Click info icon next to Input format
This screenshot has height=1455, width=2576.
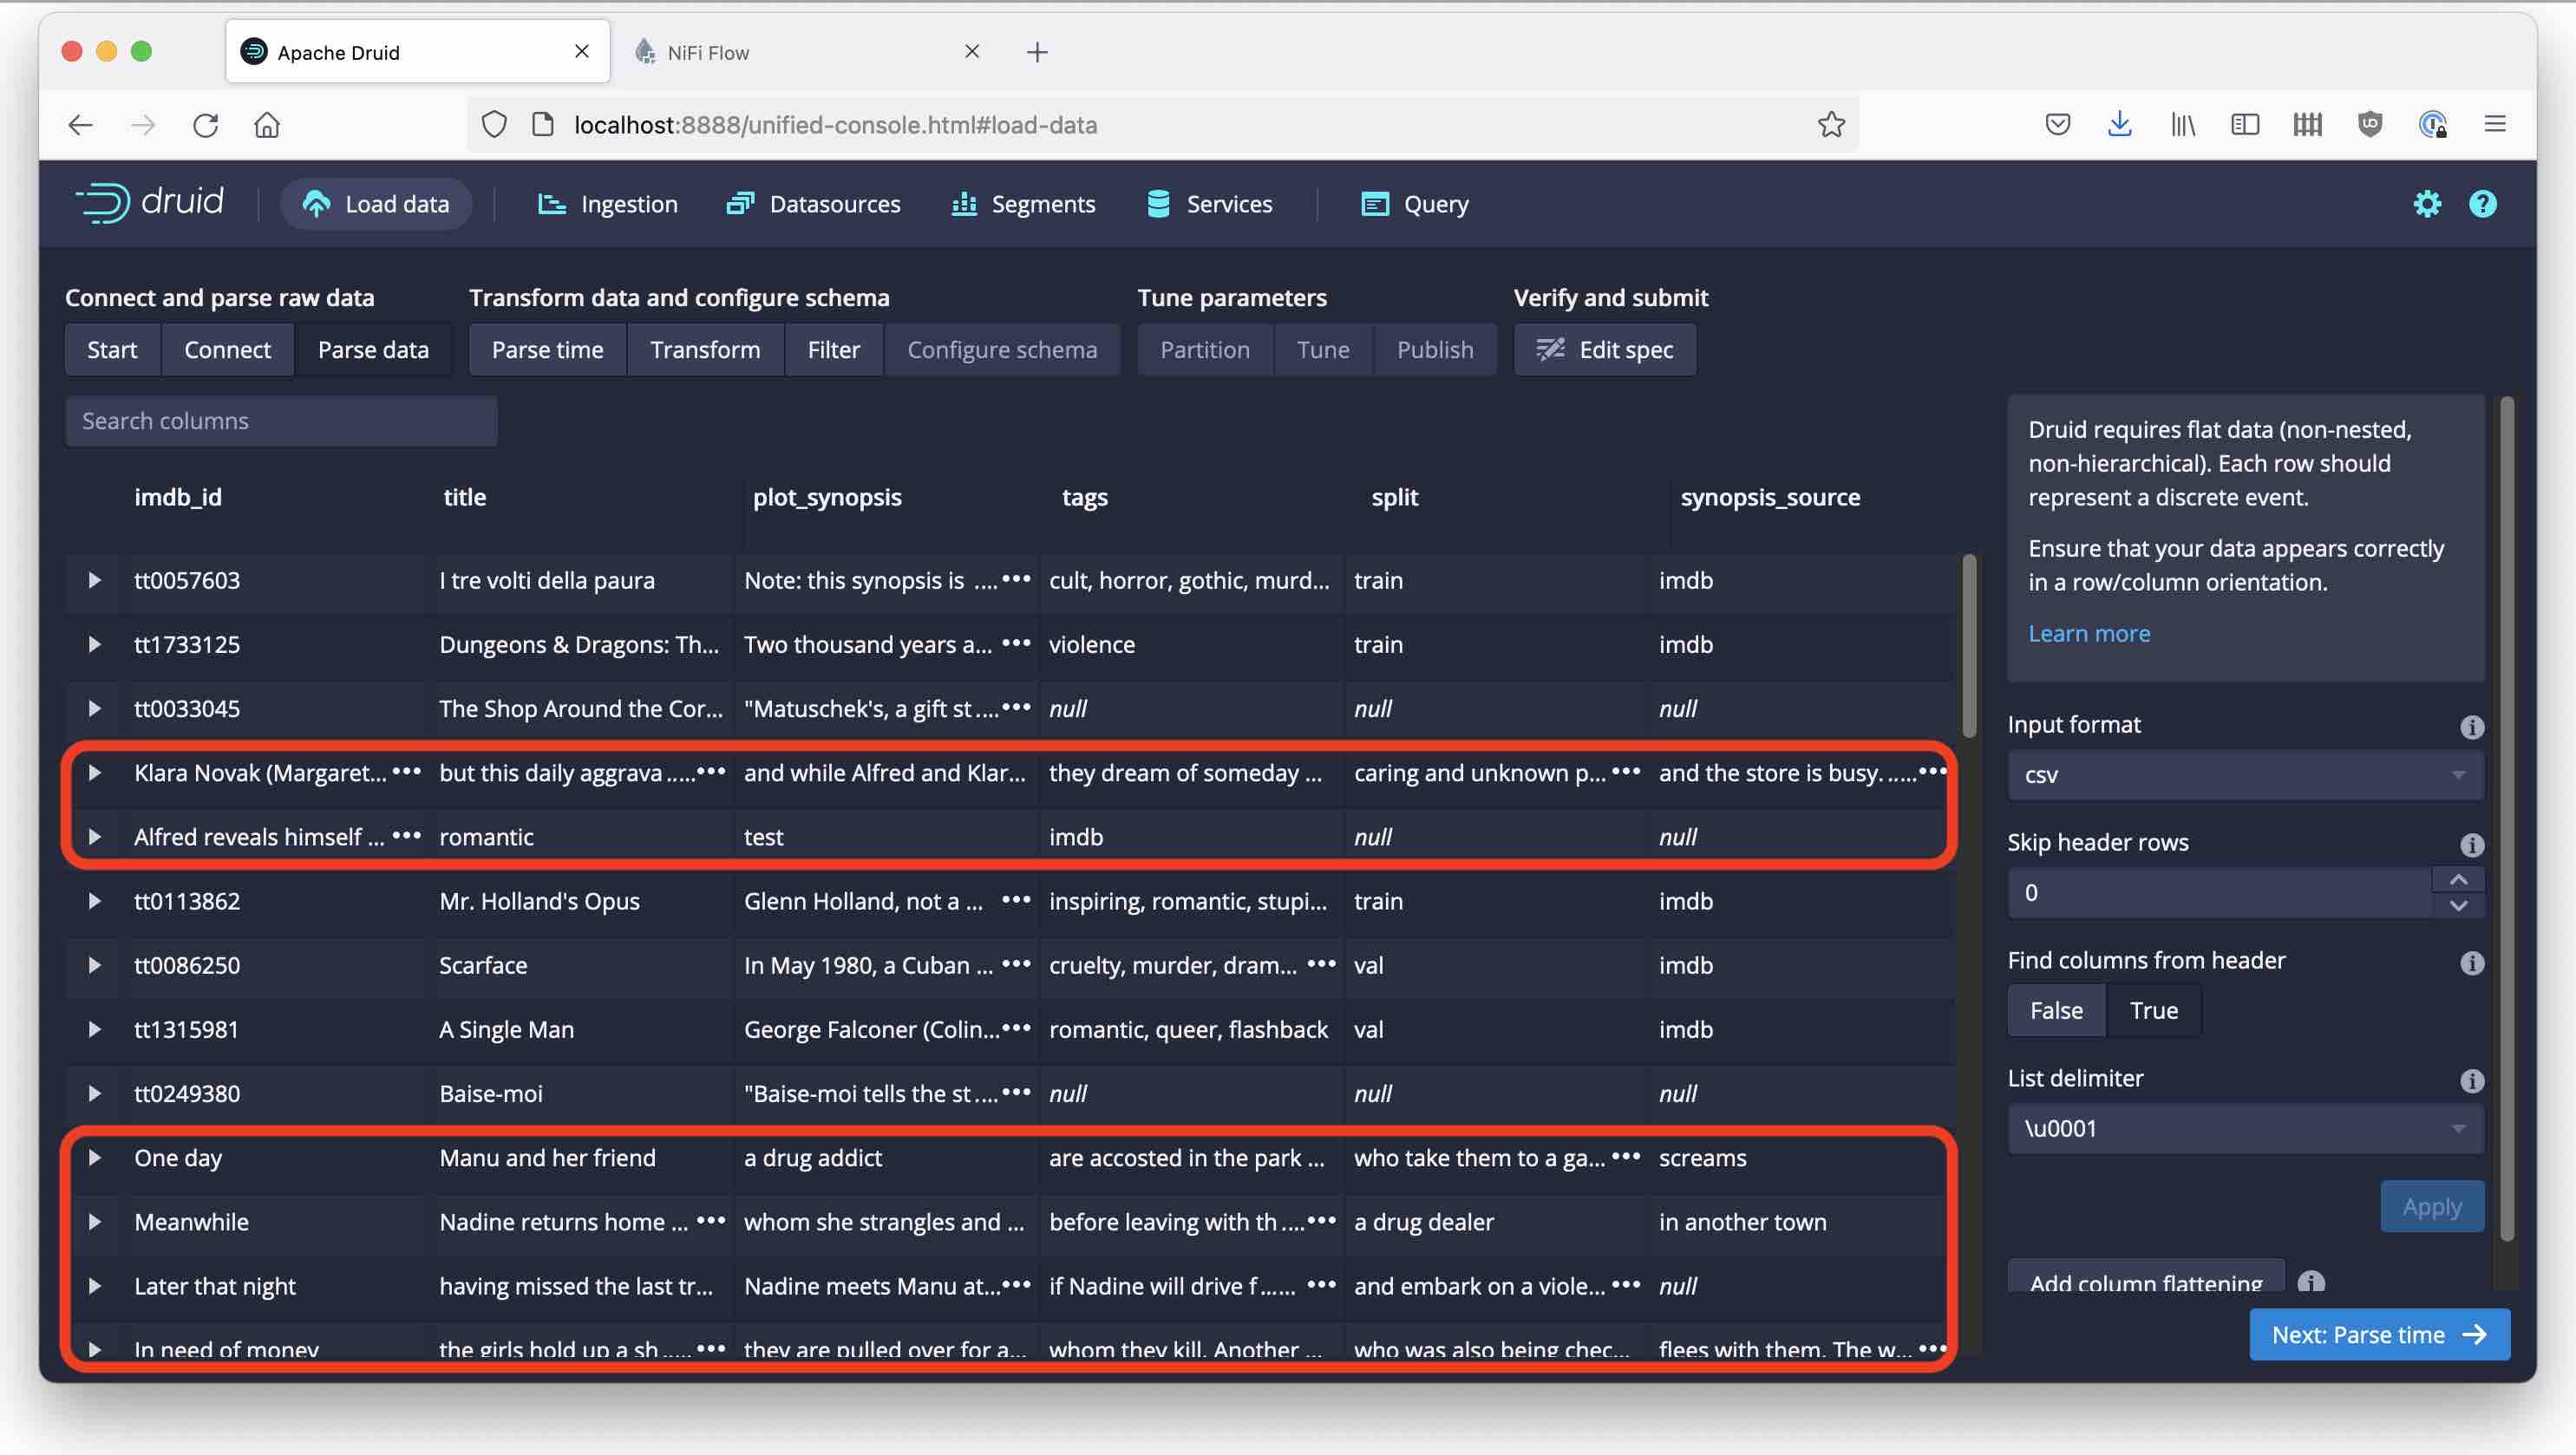pos(2471,727)
